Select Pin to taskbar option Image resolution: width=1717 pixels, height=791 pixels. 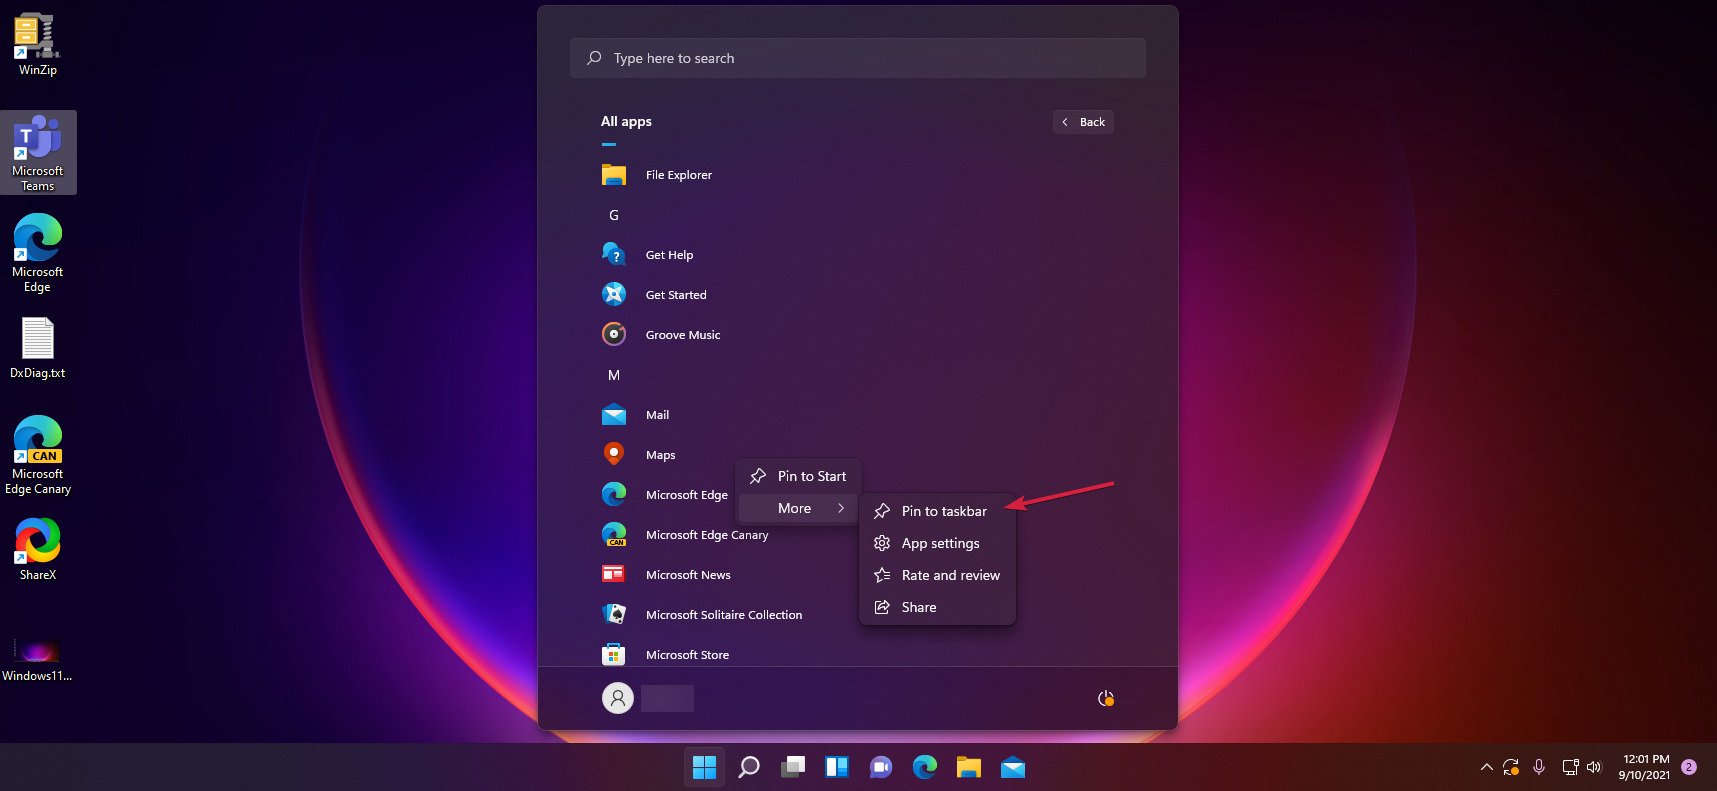point(937,511)
